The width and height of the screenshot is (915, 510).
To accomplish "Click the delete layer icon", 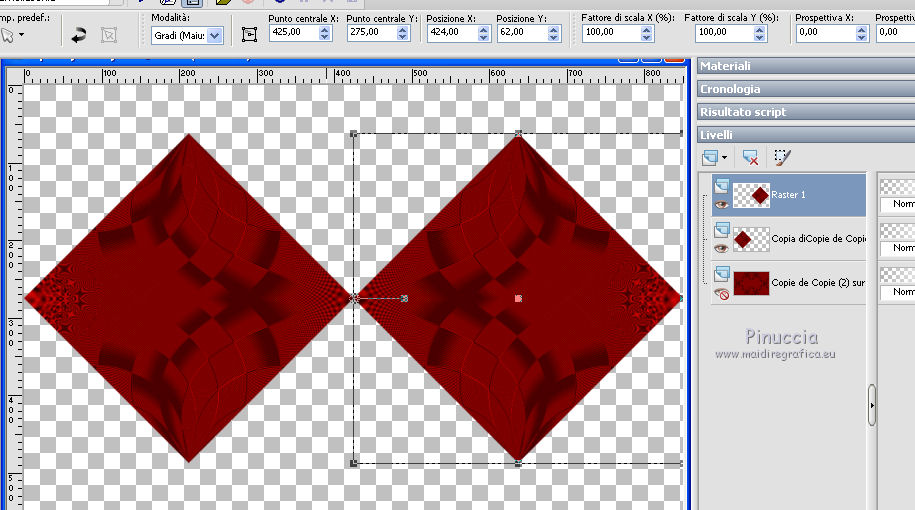I will (750, 157).
